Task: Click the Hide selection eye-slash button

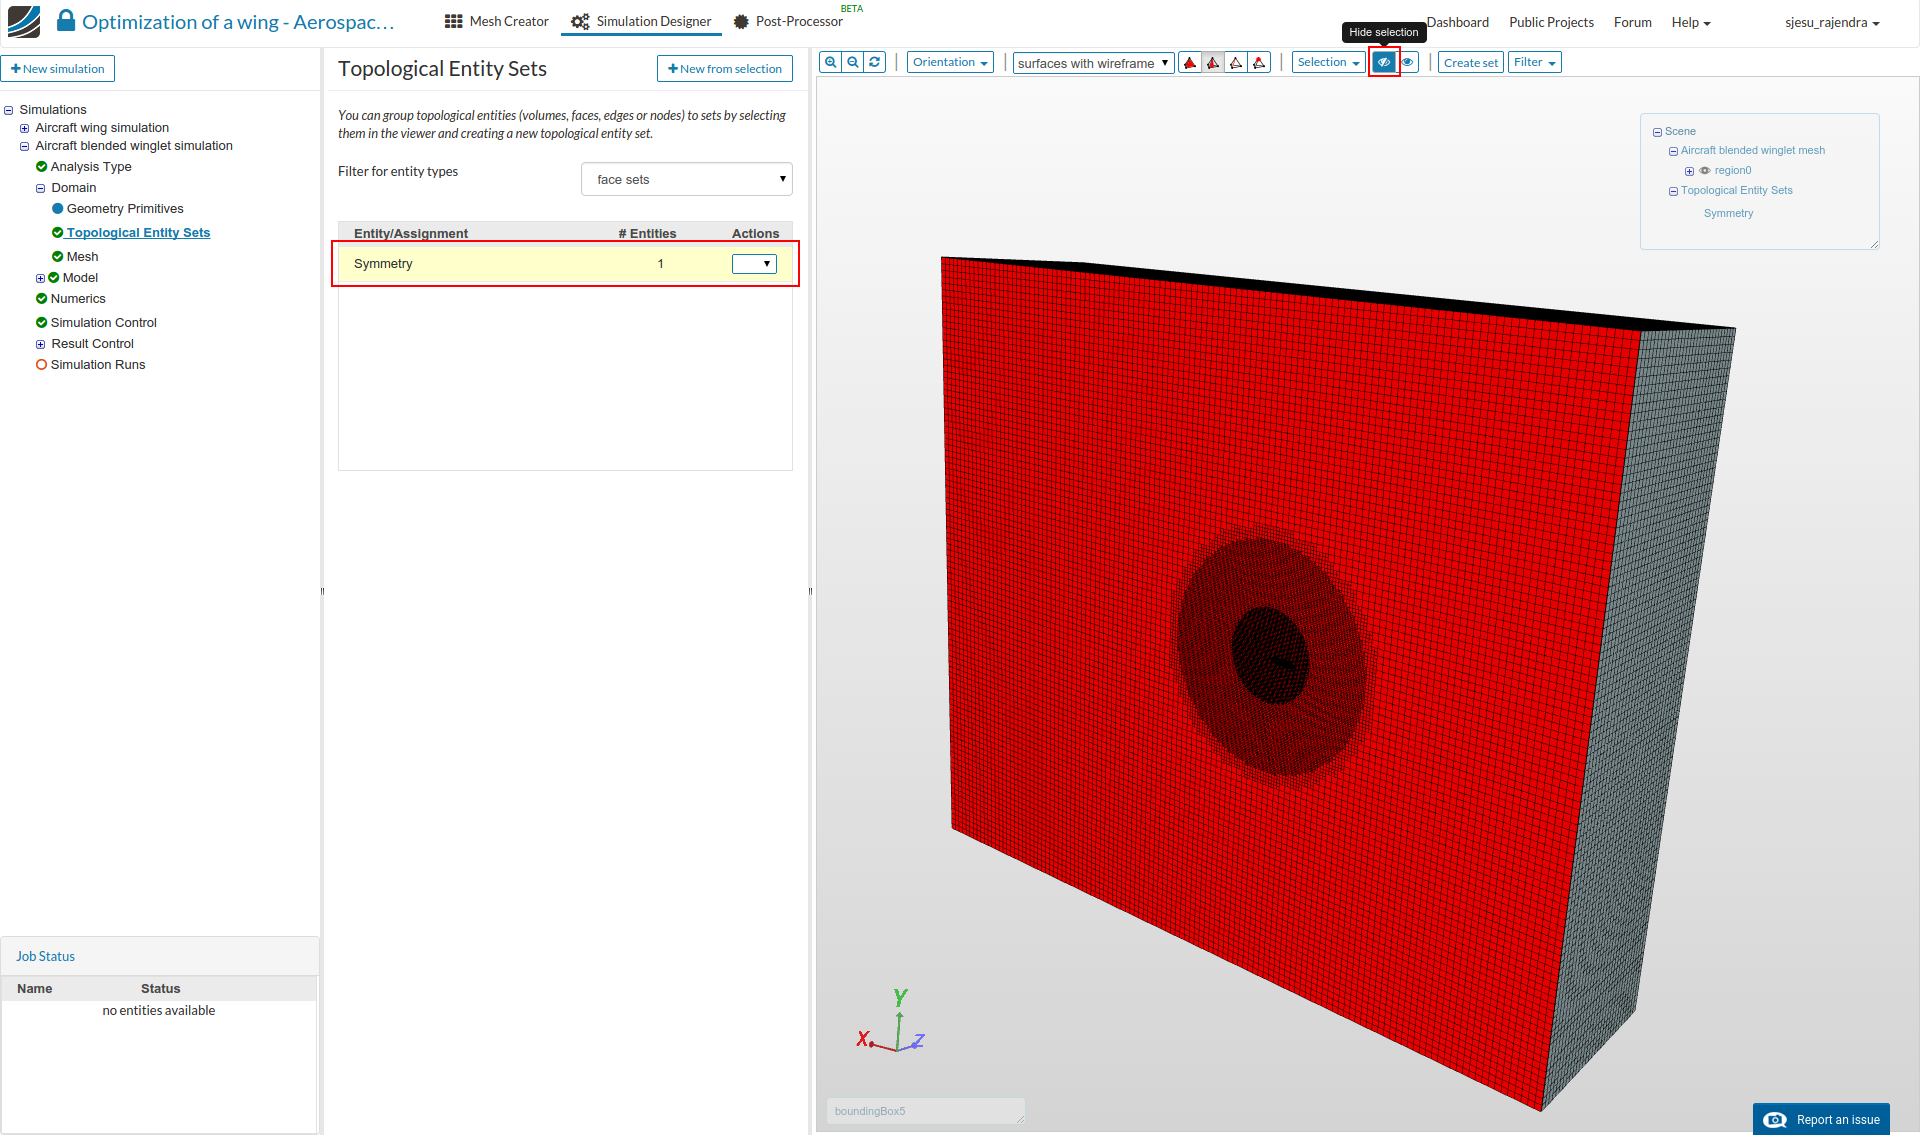Action: [1384, 62]
